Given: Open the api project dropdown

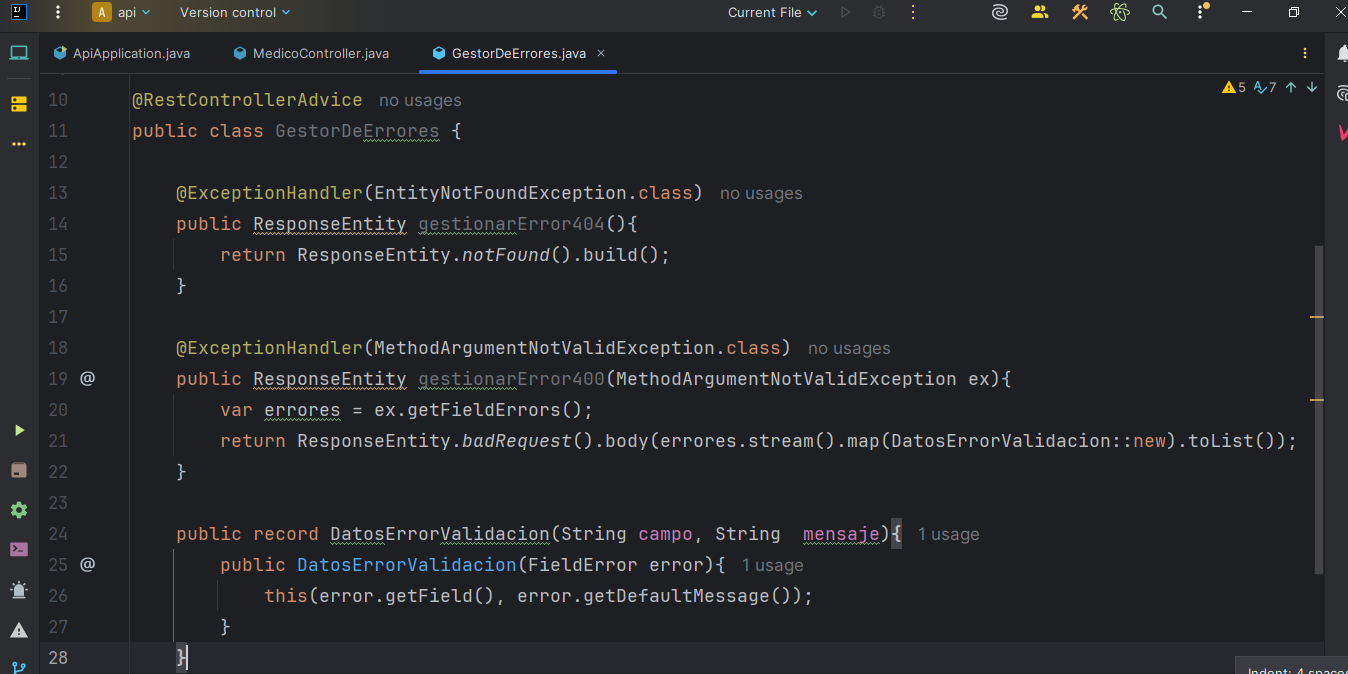Looking at the screenshot, I should pyautogui.click(x=122, y=13).
